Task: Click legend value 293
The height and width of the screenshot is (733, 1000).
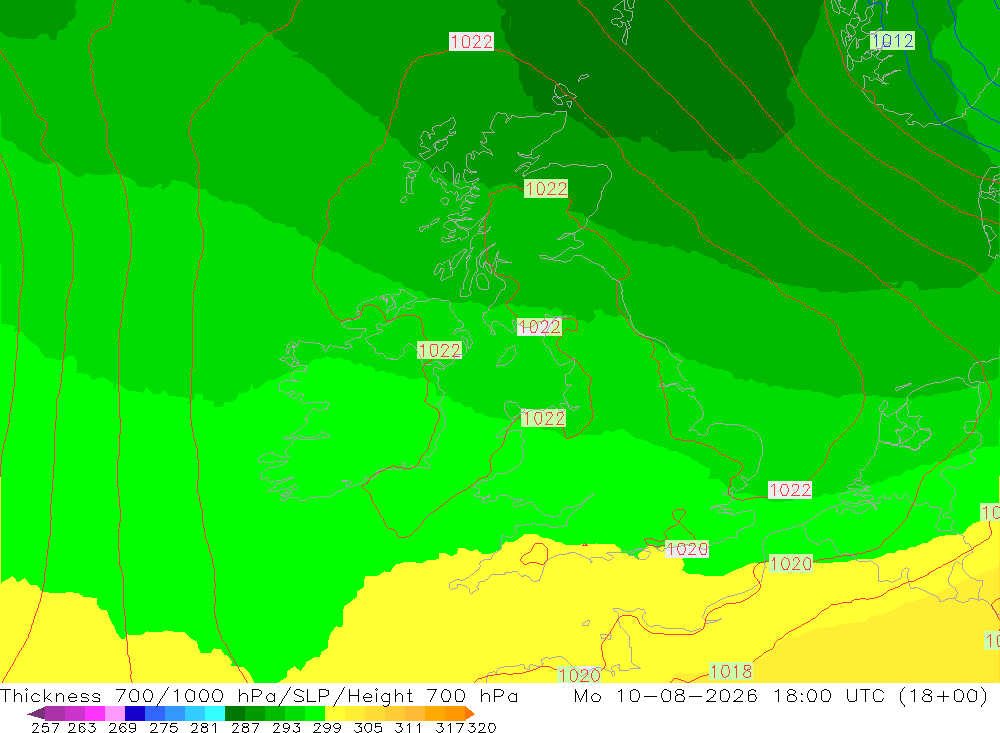Action: click(286, 728)
